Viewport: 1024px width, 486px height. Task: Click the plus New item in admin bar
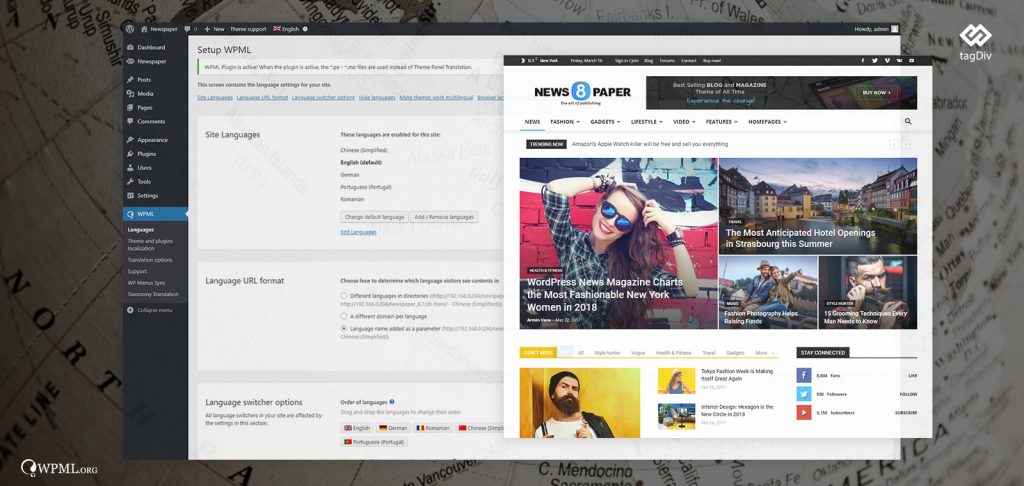[x=214, y=29]
